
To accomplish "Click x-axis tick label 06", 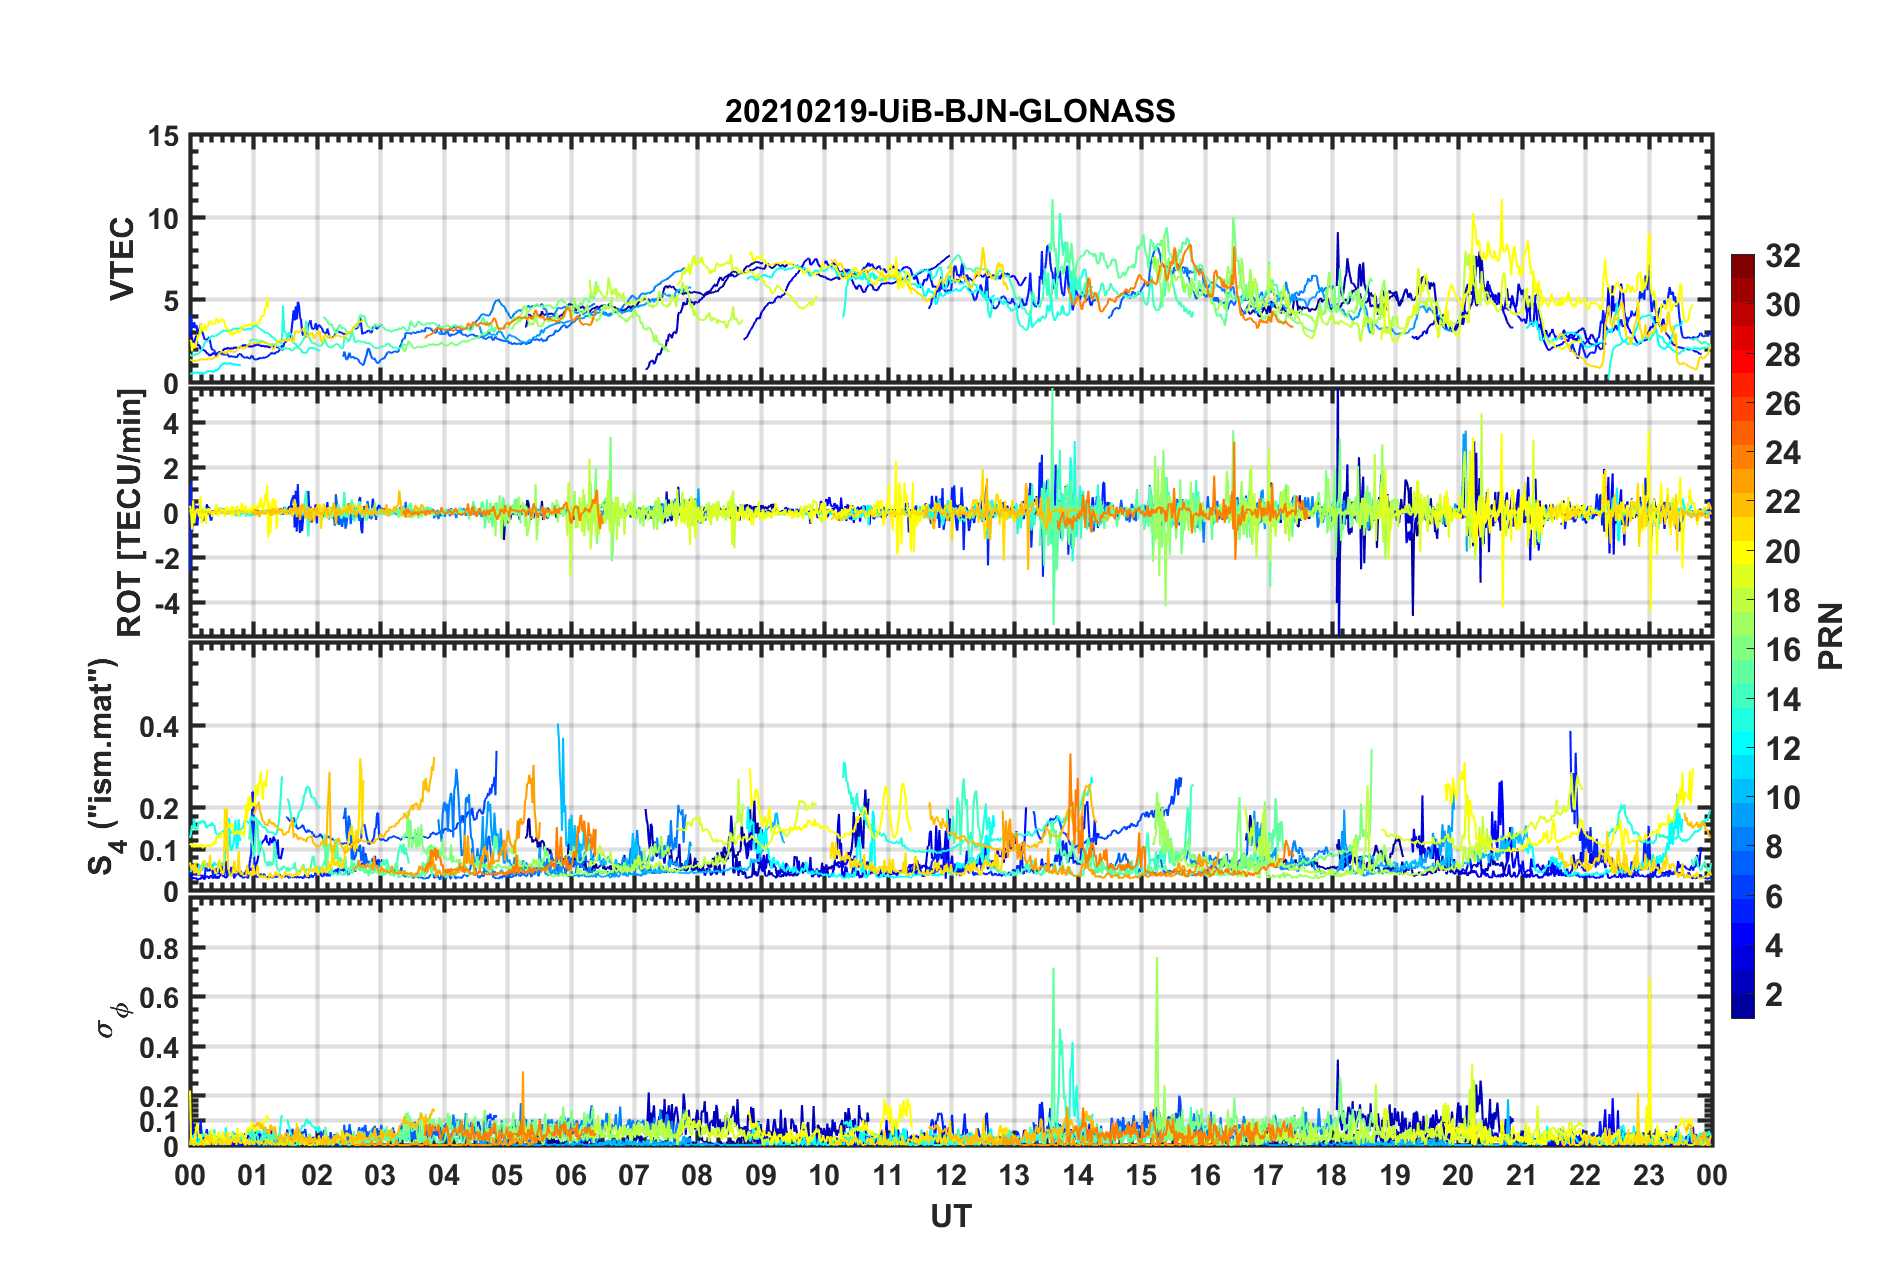I will [x=570, y=1175].
